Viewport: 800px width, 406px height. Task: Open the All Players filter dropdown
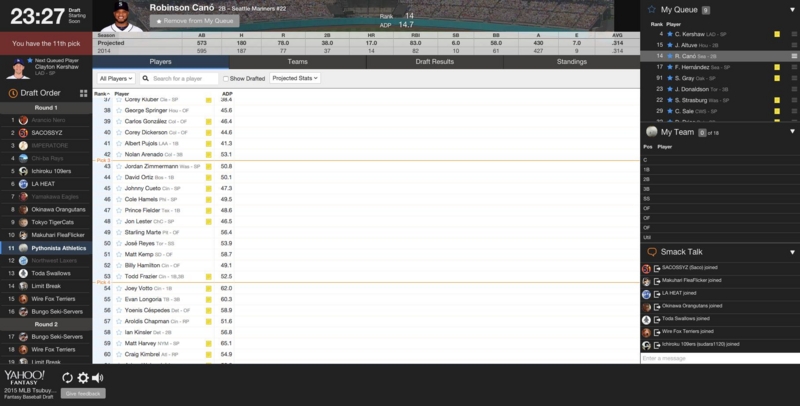pyautogui.click(x=116, y=79)
